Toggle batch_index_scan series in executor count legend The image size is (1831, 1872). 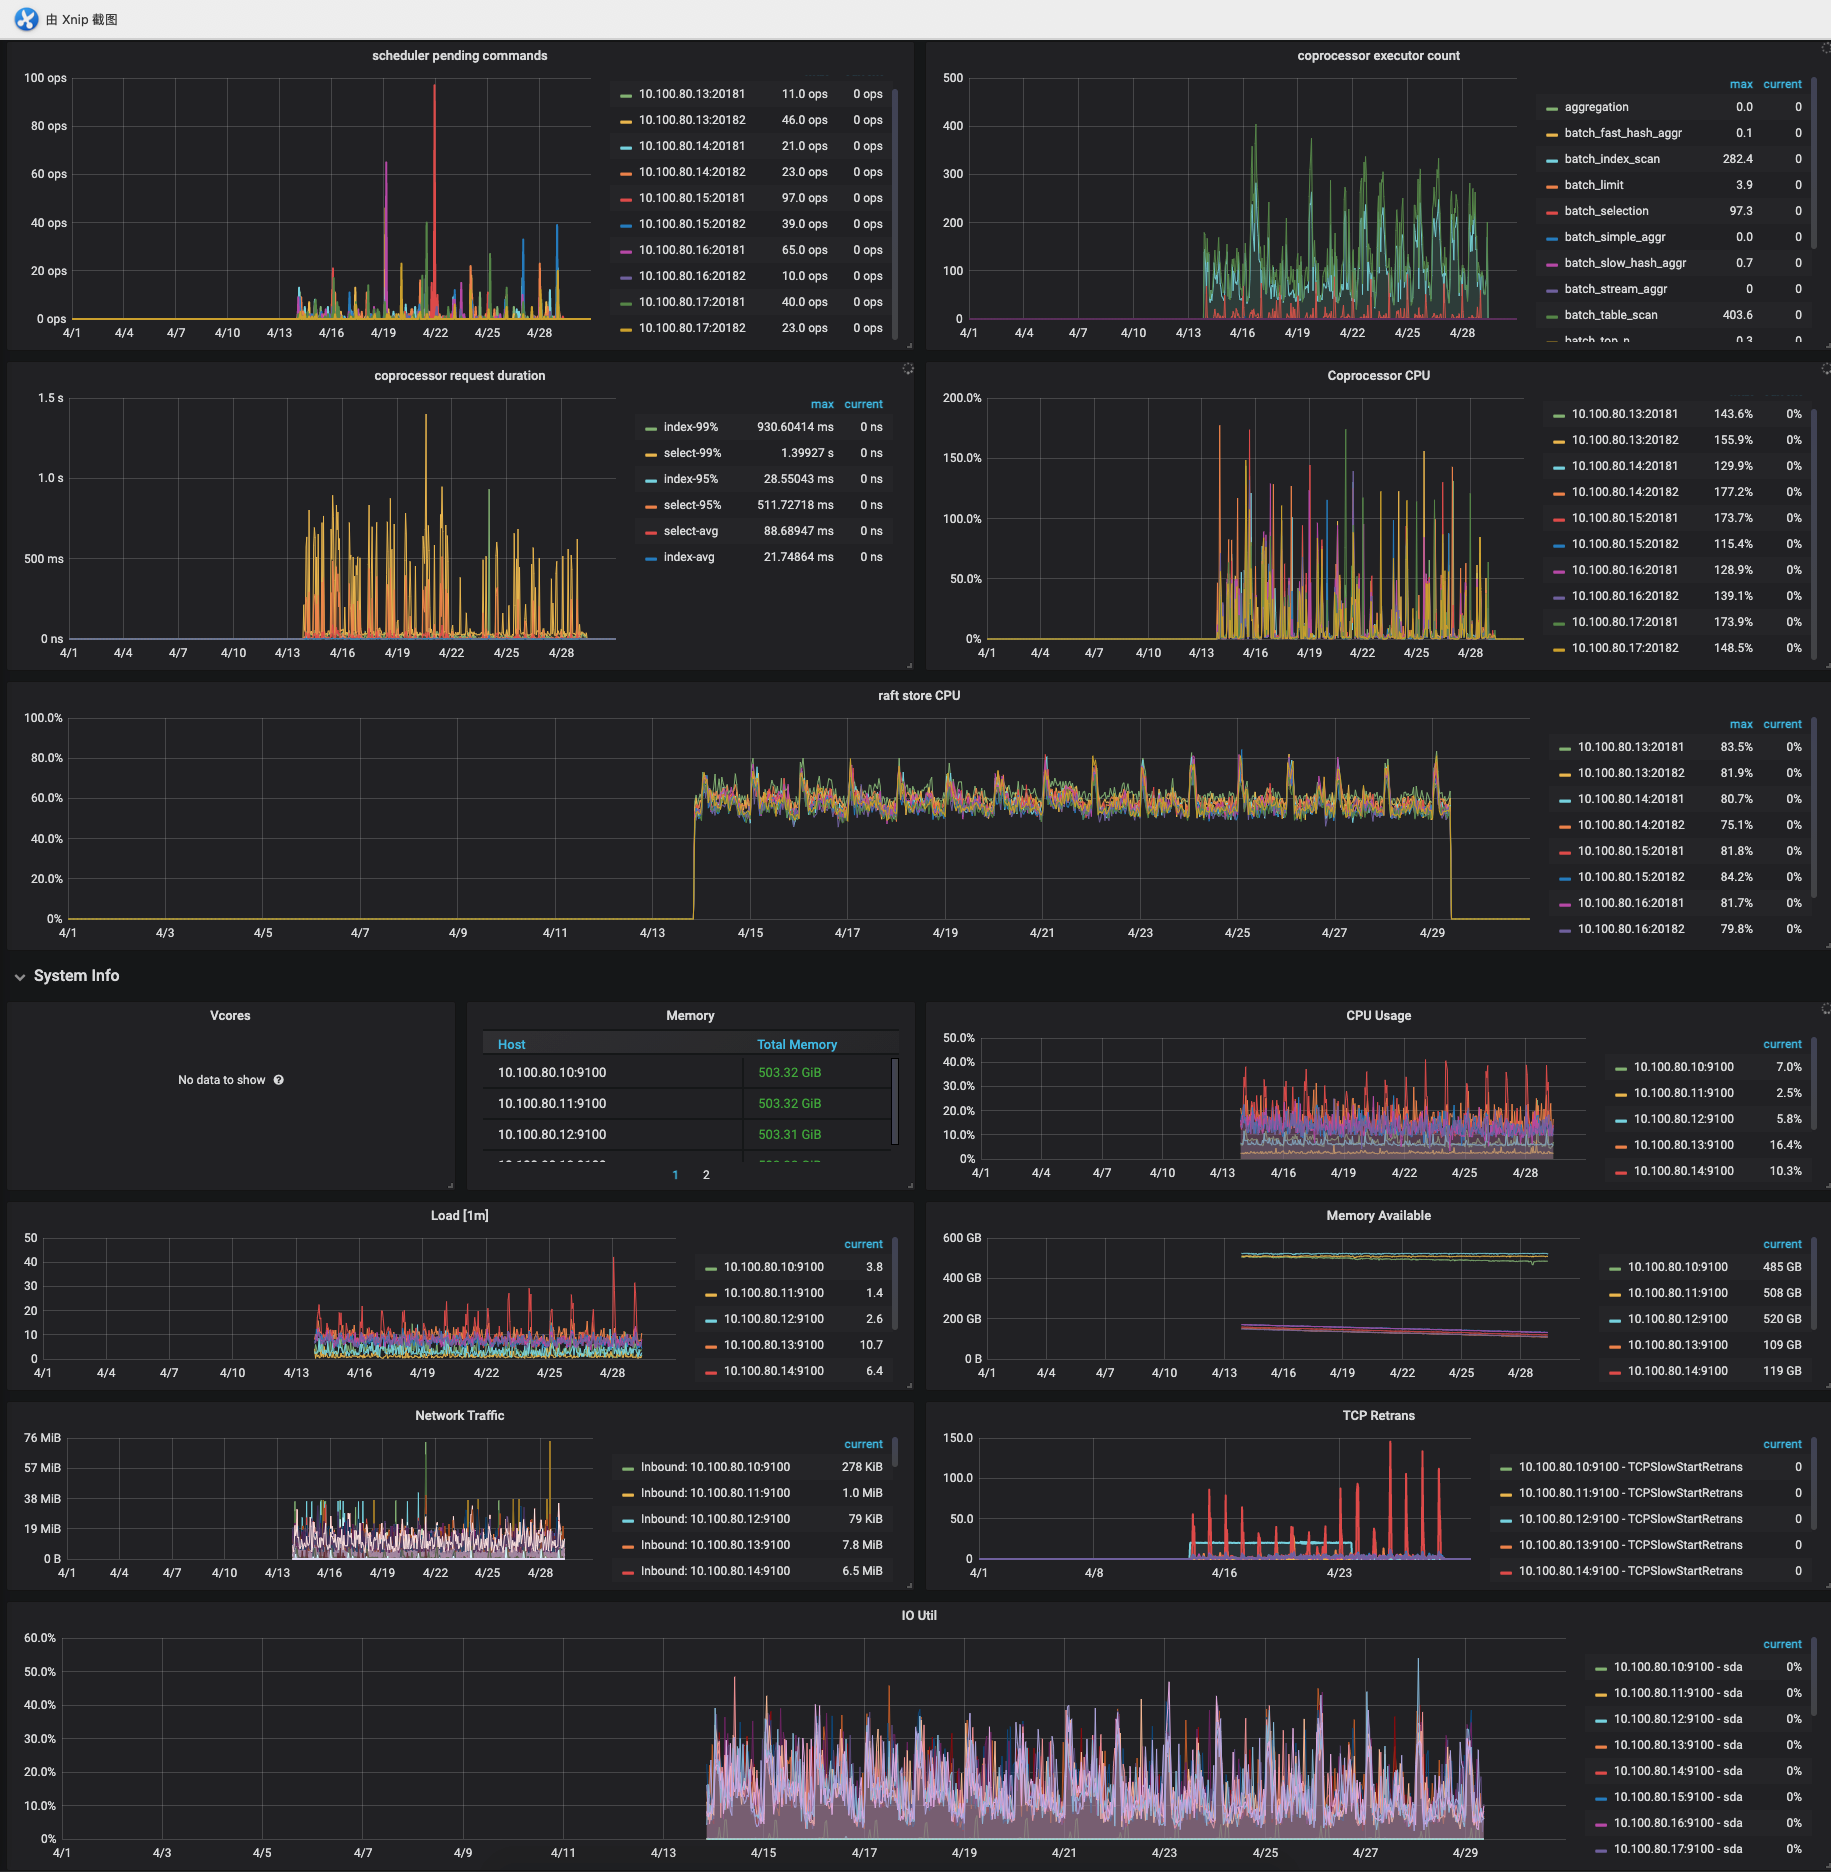pos(1611,159)
